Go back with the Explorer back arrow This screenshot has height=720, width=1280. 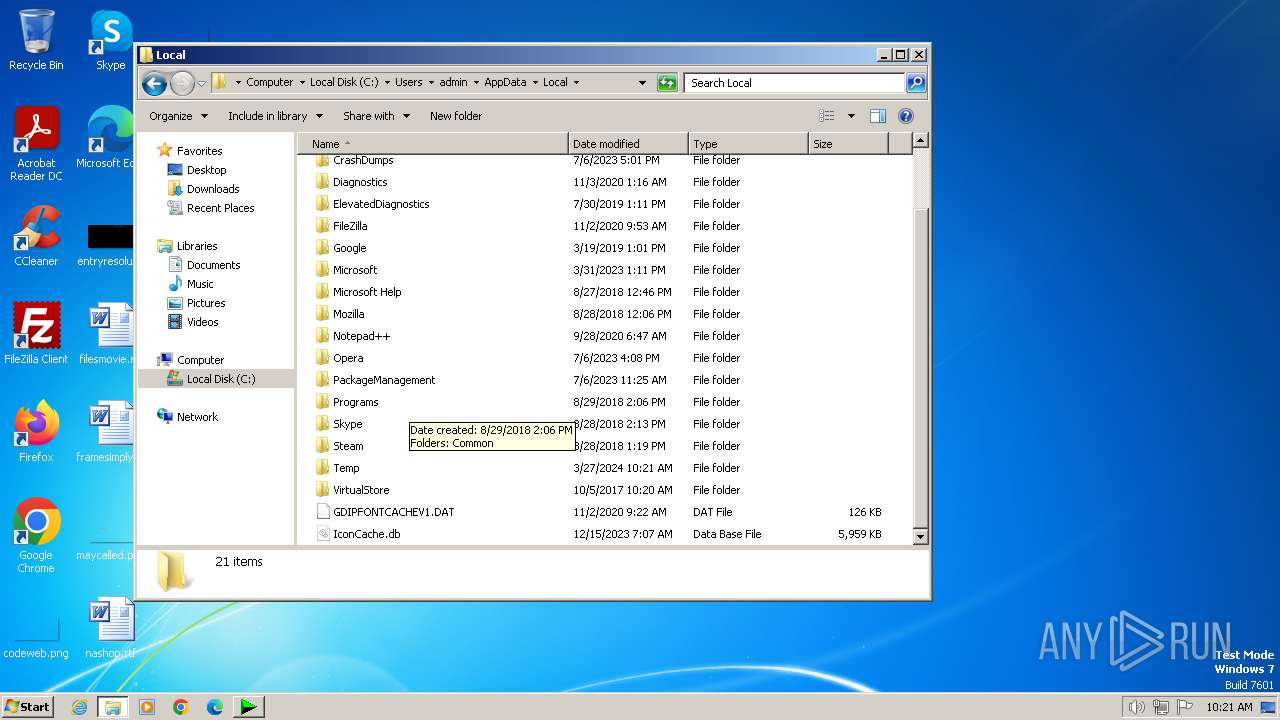154,83
